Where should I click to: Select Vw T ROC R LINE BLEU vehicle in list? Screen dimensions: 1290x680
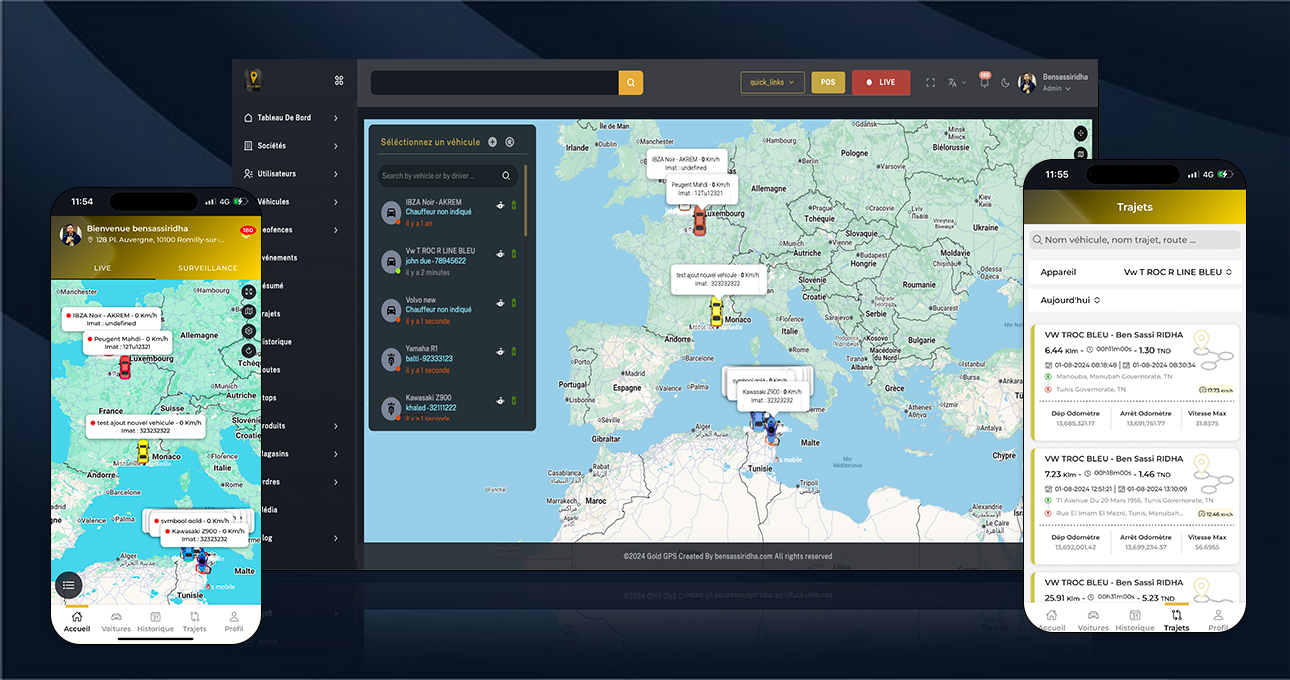coord(440,256)
